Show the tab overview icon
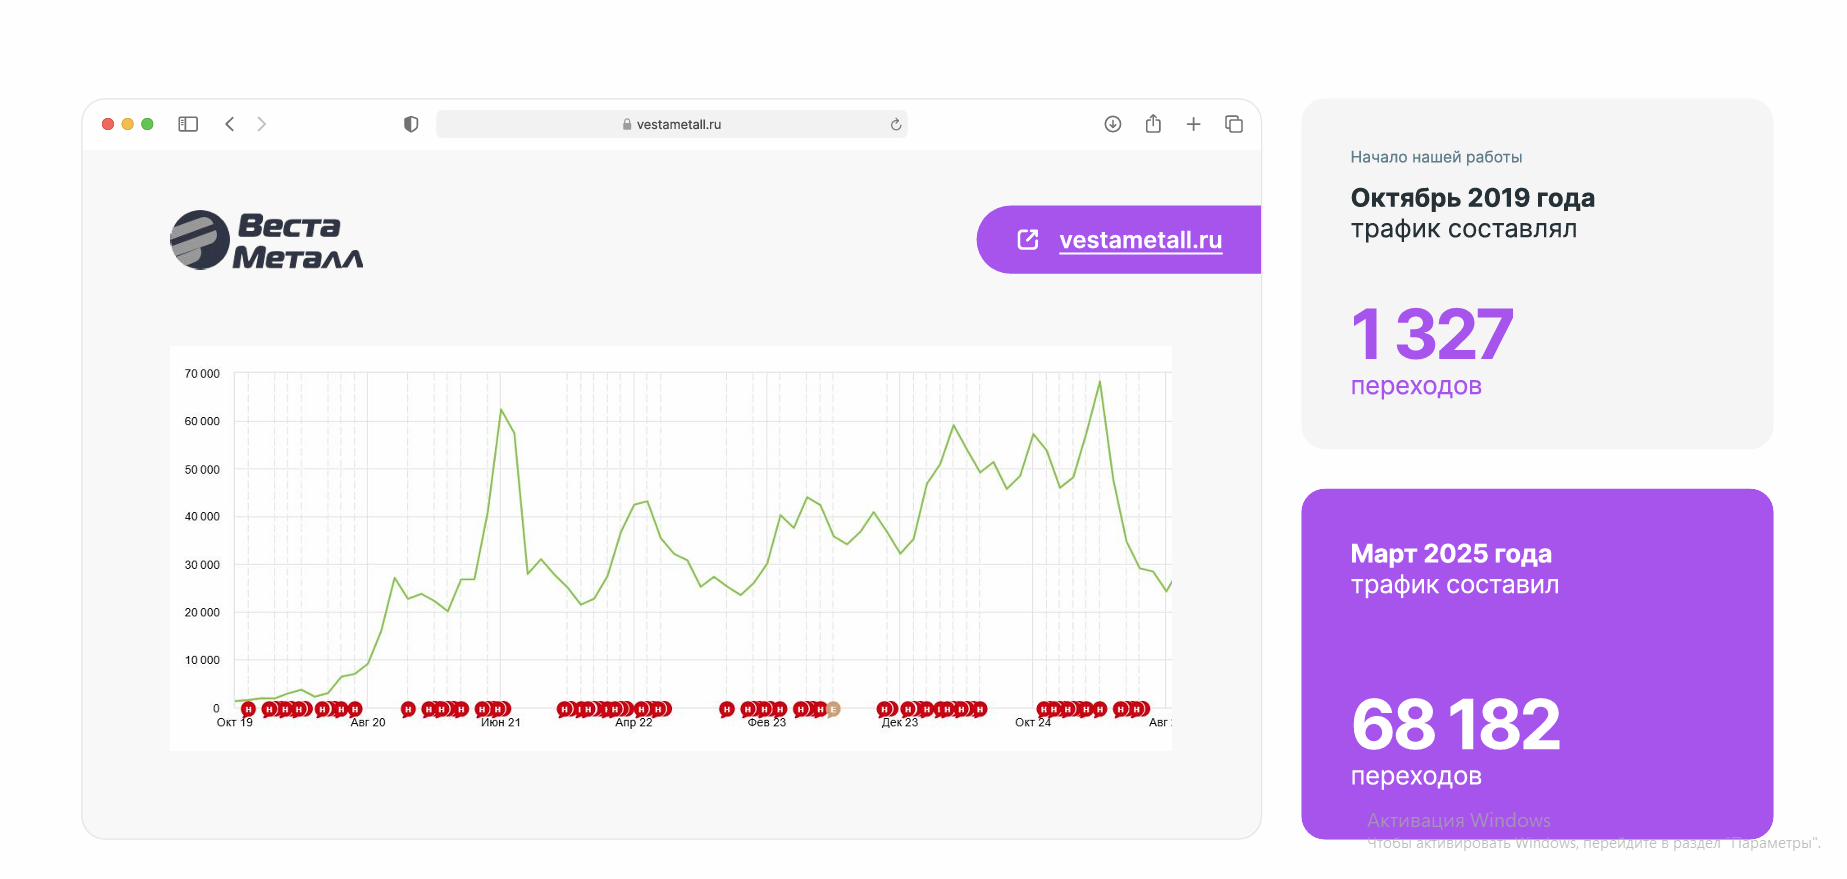The image size is (1847, 879). coord(1234,124)
